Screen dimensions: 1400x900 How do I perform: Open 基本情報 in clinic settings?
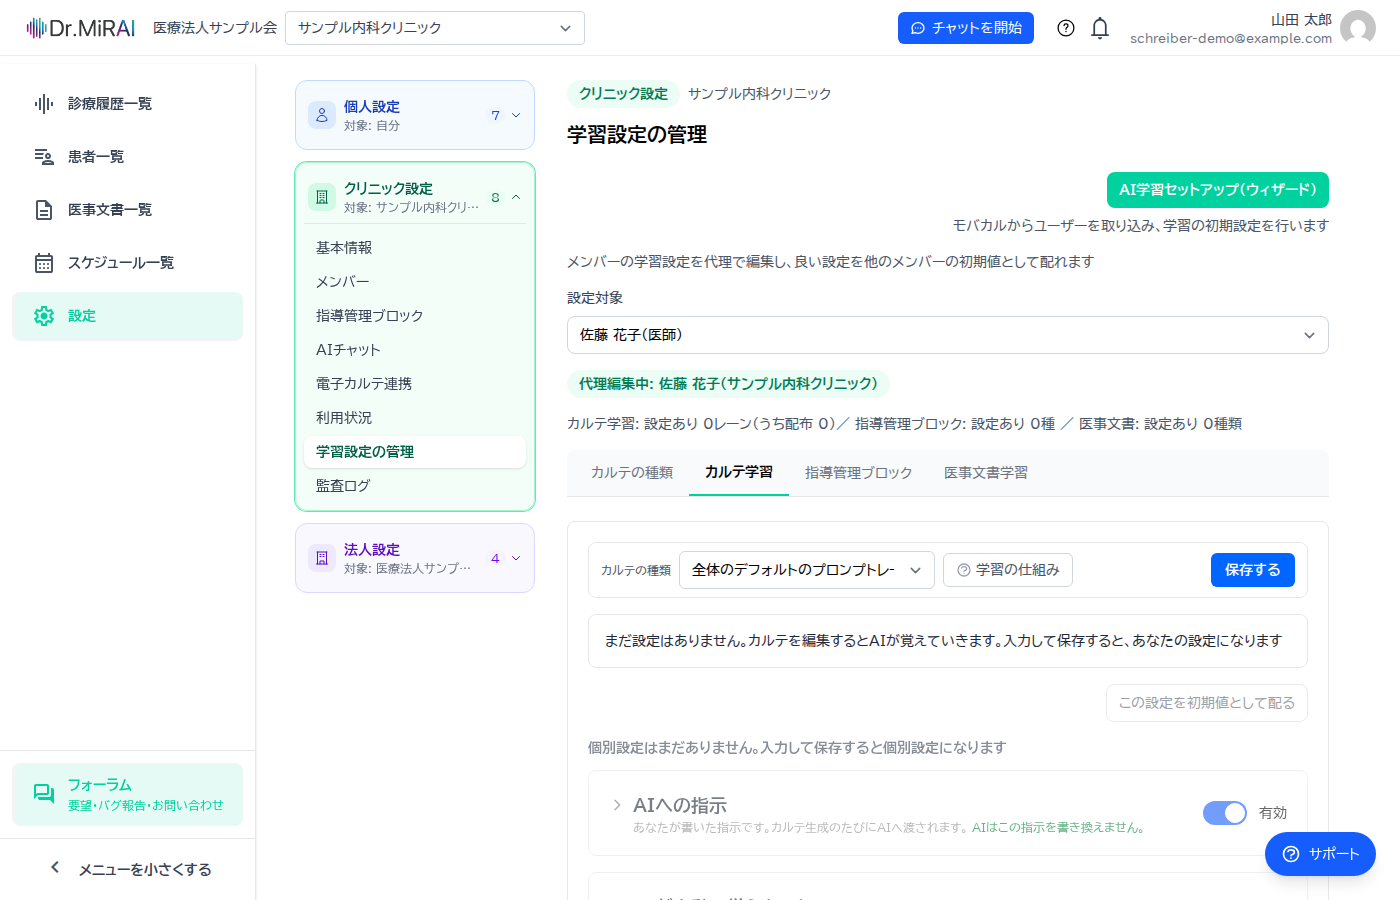click(x=415, y=248)
